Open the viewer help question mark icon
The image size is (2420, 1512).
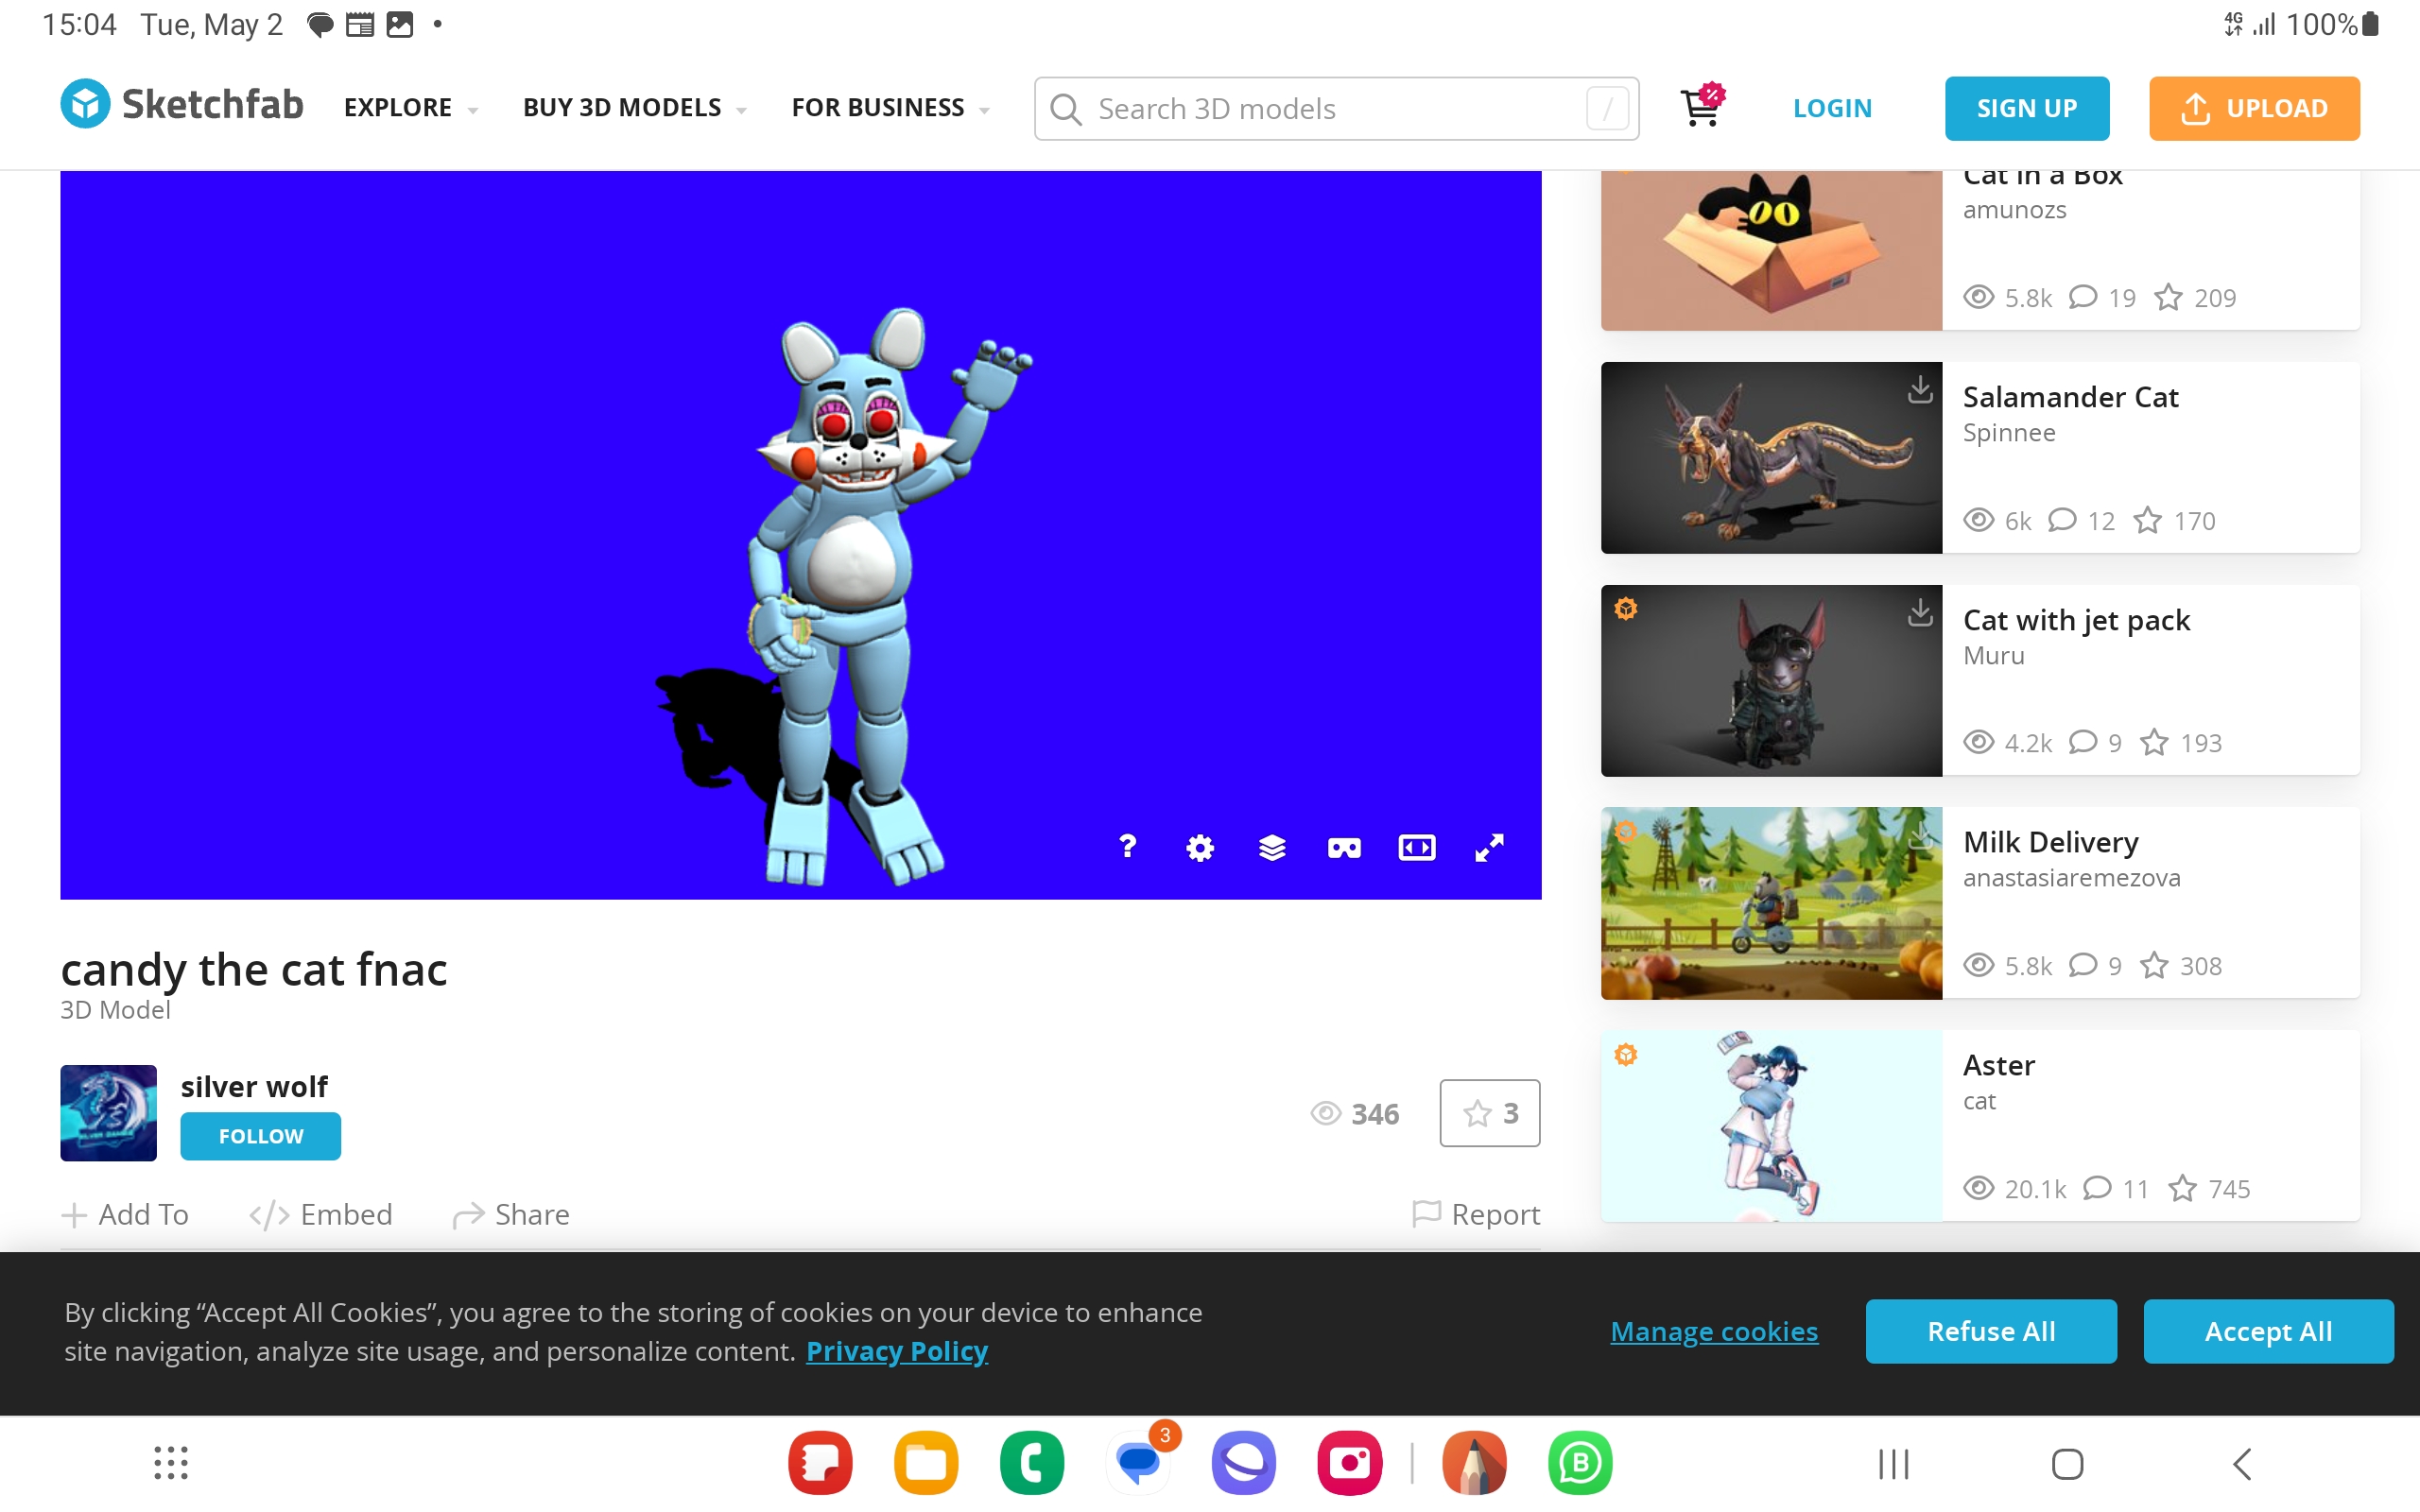point(1127,847)
